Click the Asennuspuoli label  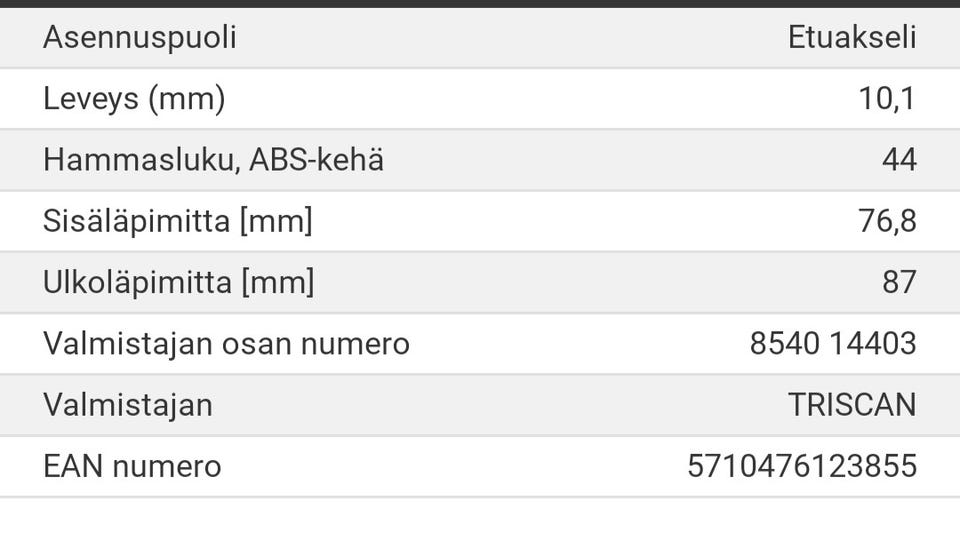coord(139,38)
